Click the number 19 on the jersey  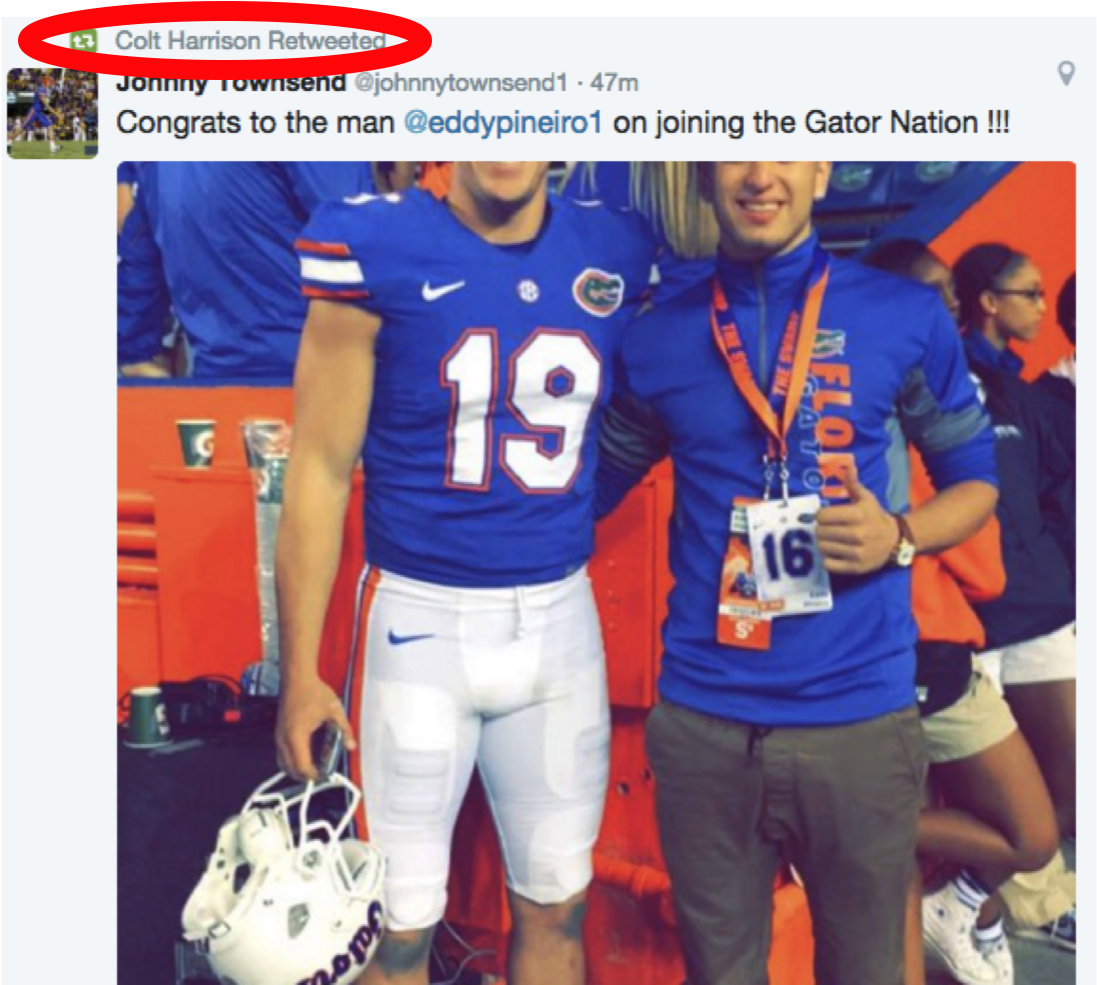coord(520,408)
